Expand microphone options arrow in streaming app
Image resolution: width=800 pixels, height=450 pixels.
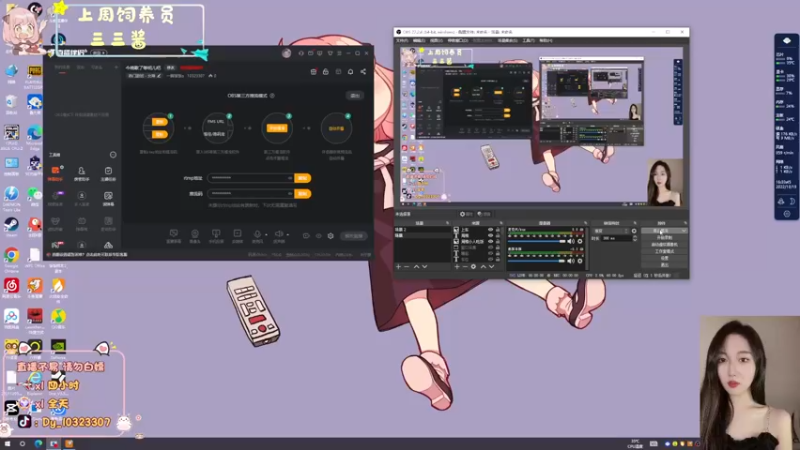point(266,235)
